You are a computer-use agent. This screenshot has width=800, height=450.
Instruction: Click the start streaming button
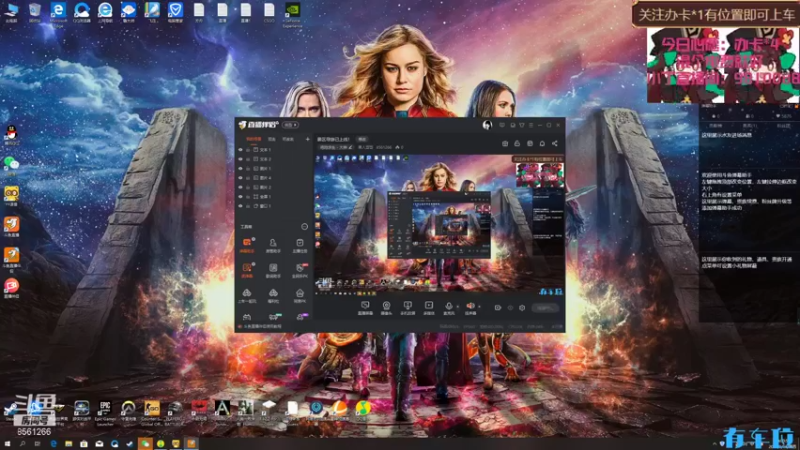coord(545,308)
